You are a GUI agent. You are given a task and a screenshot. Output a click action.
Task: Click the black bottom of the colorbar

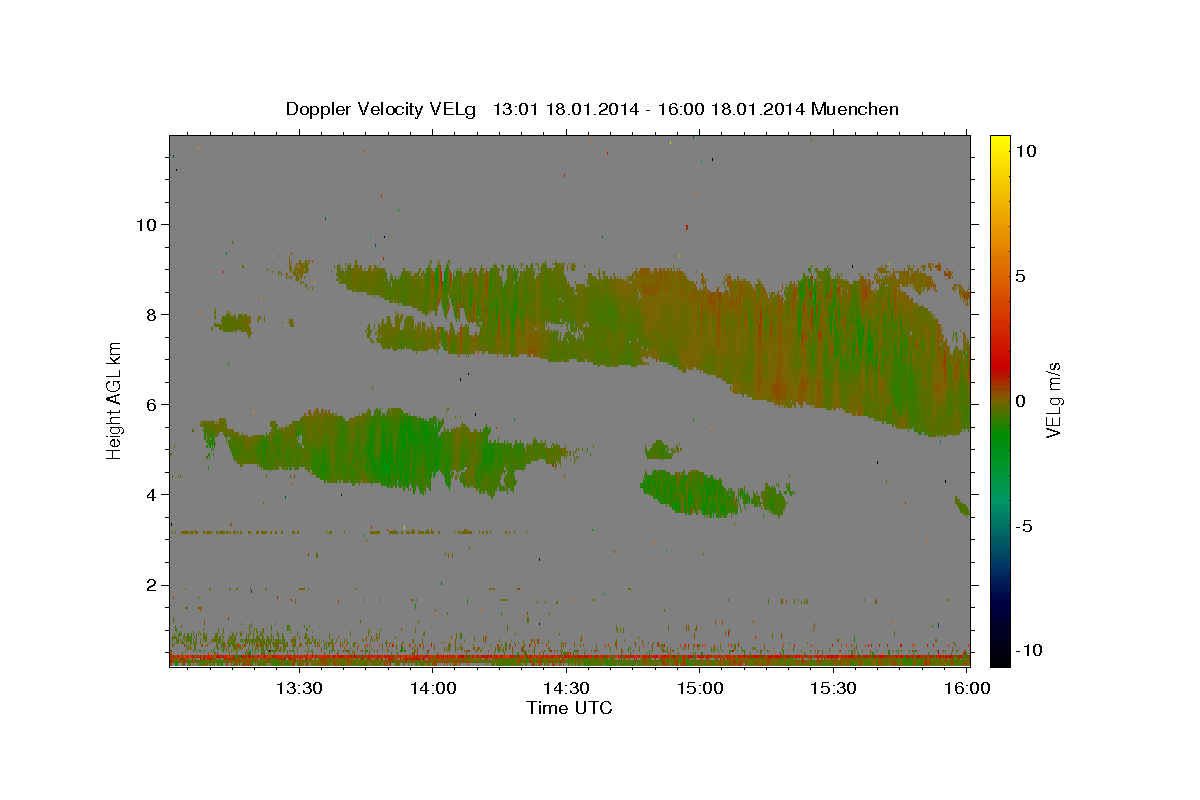(x=999, y=652)
